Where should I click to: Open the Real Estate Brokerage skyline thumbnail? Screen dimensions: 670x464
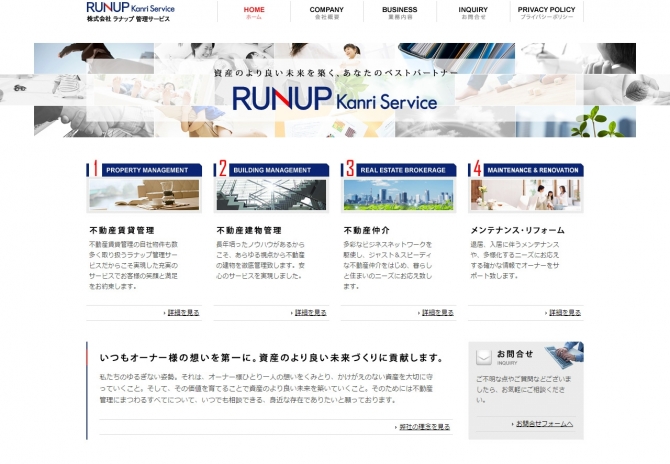(x=398, y=195)
